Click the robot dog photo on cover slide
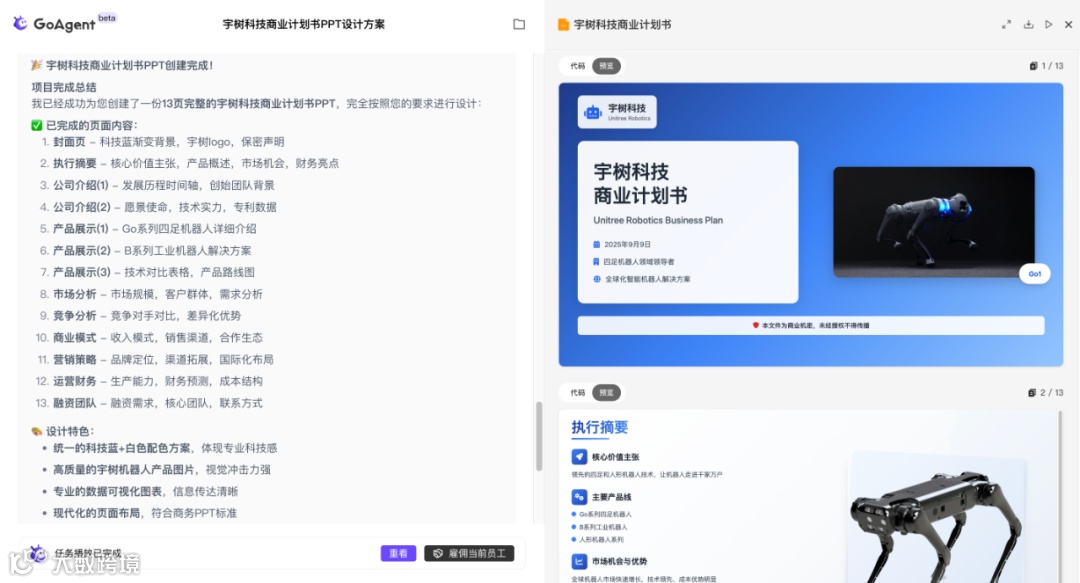 click(933, 222)
